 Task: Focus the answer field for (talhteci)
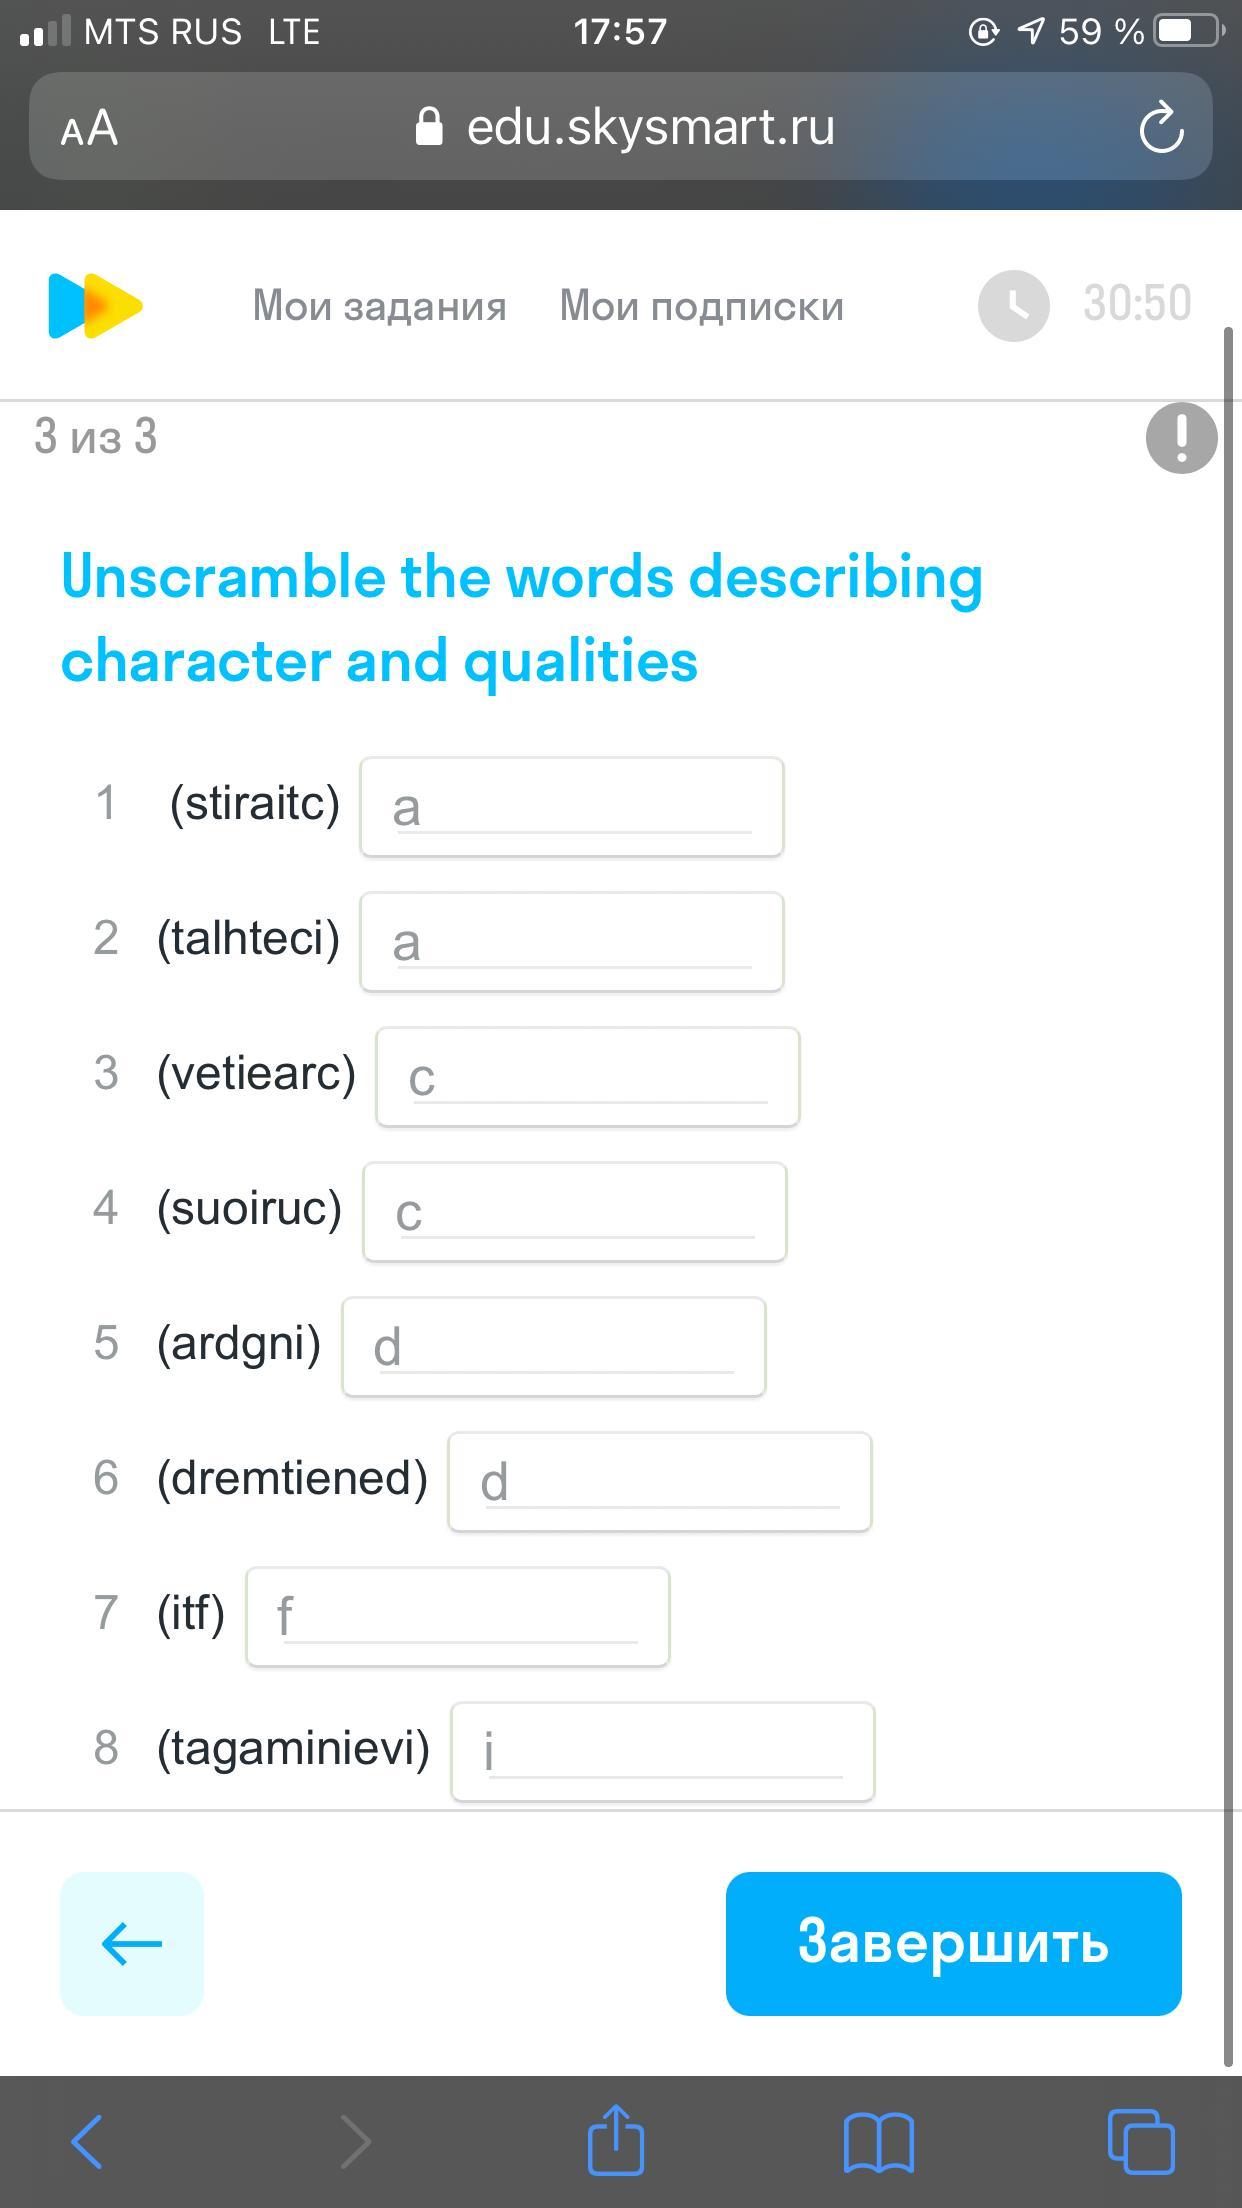(x=571, y=942)
